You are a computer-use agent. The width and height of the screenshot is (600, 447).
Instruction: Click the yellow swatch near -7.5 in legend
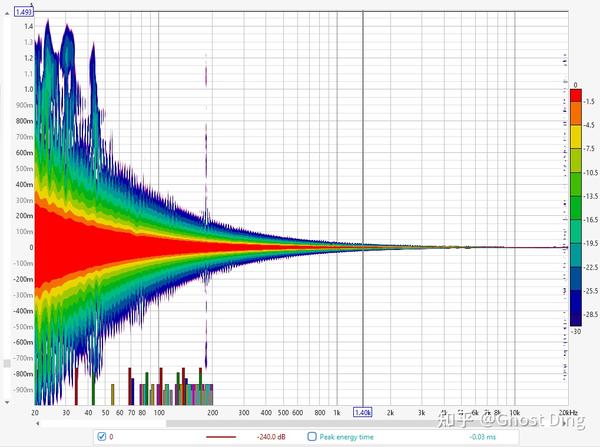(576, 137)
